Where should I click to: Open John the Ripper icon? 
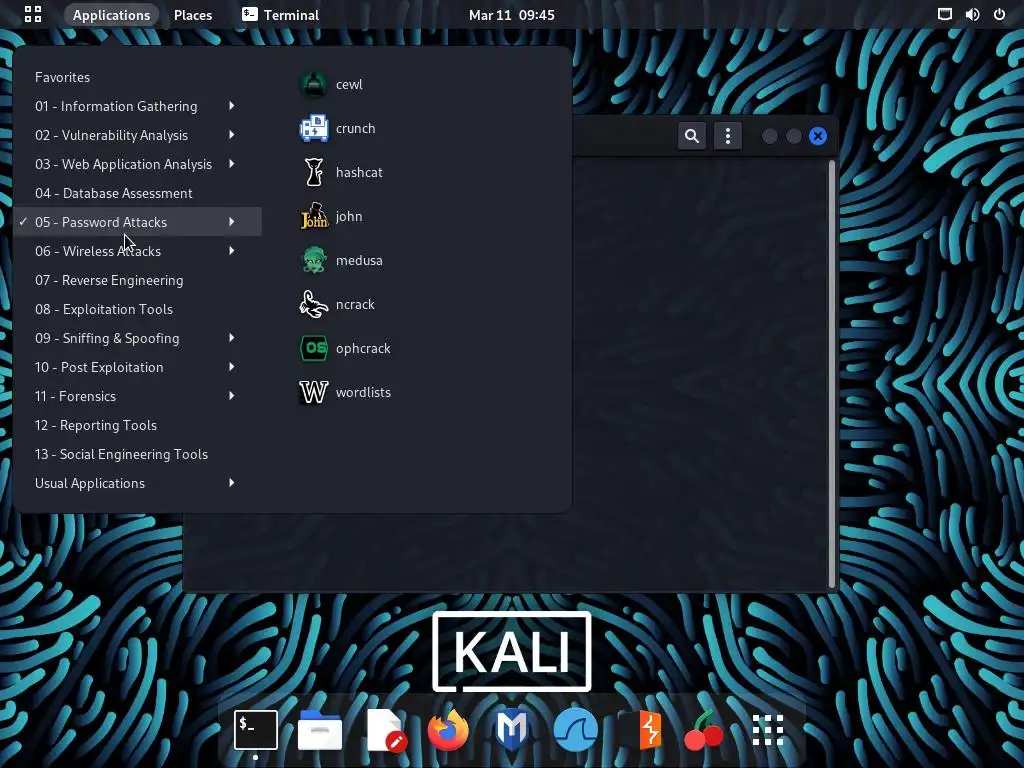(313, 216)
